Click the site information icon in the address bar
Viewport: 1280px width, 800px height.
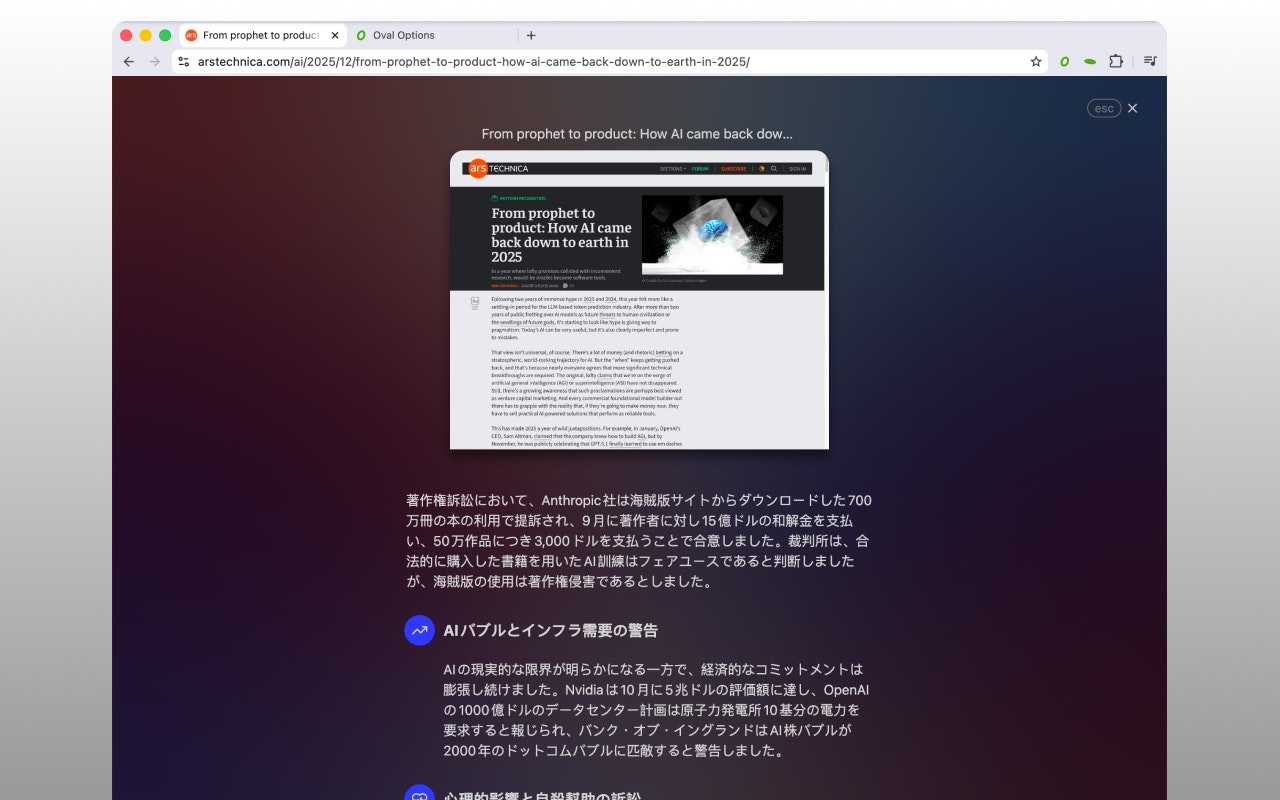(183, 61)
